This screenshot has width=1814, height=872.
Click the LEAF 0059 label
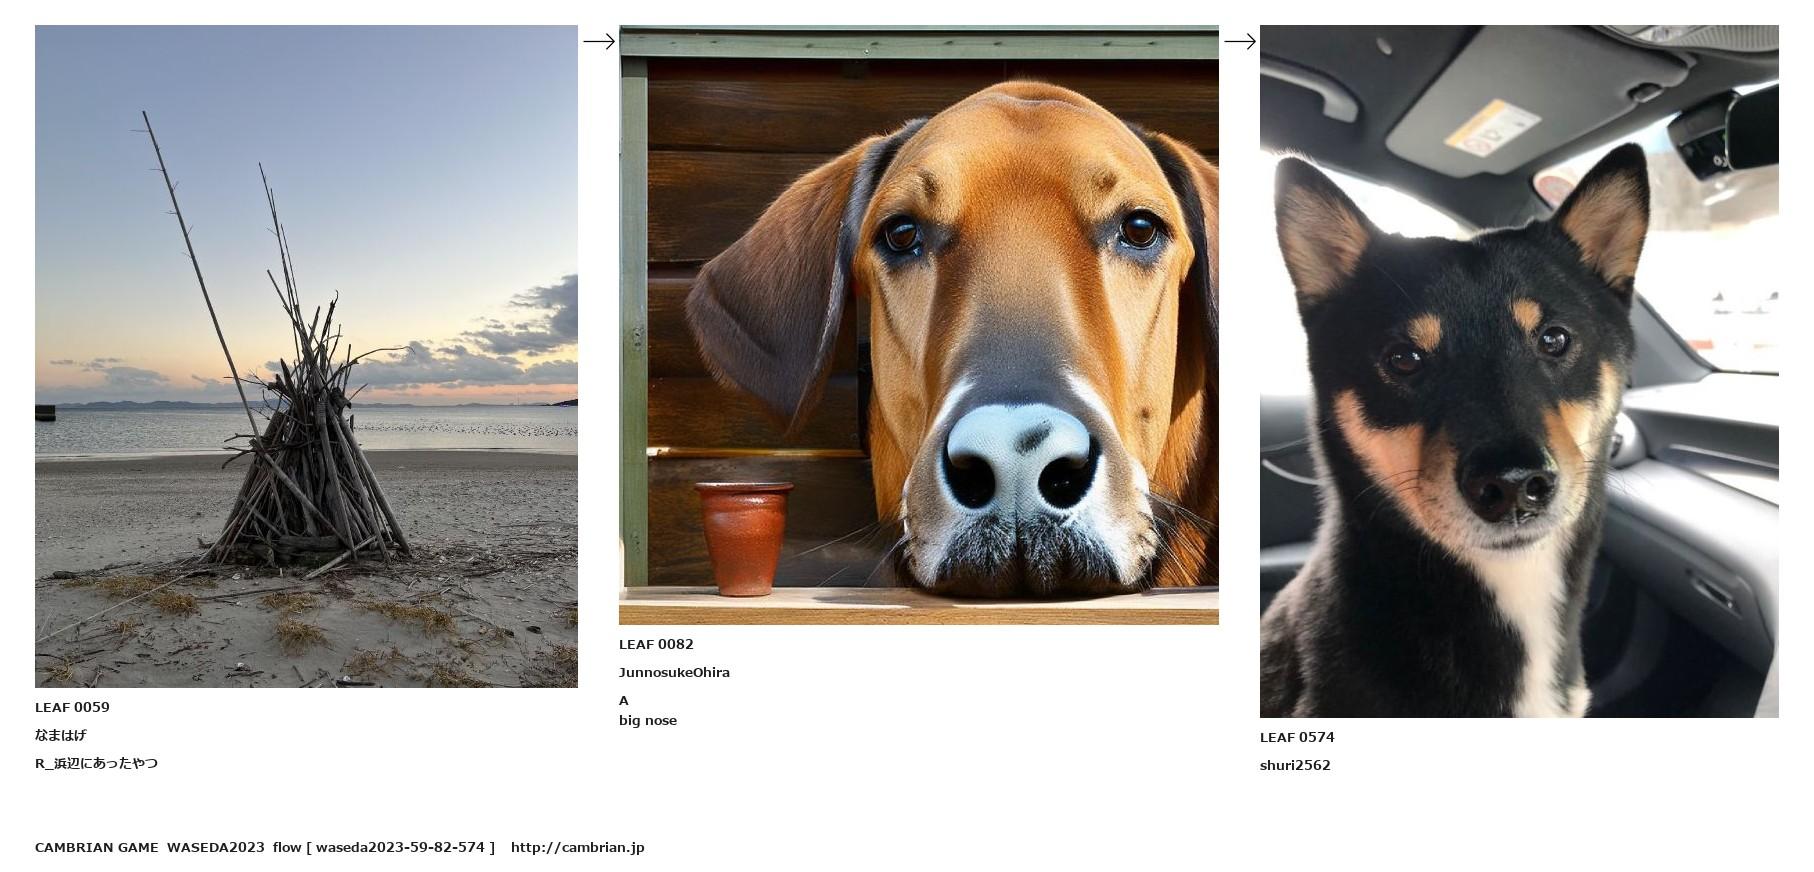[x=72, y=707]
